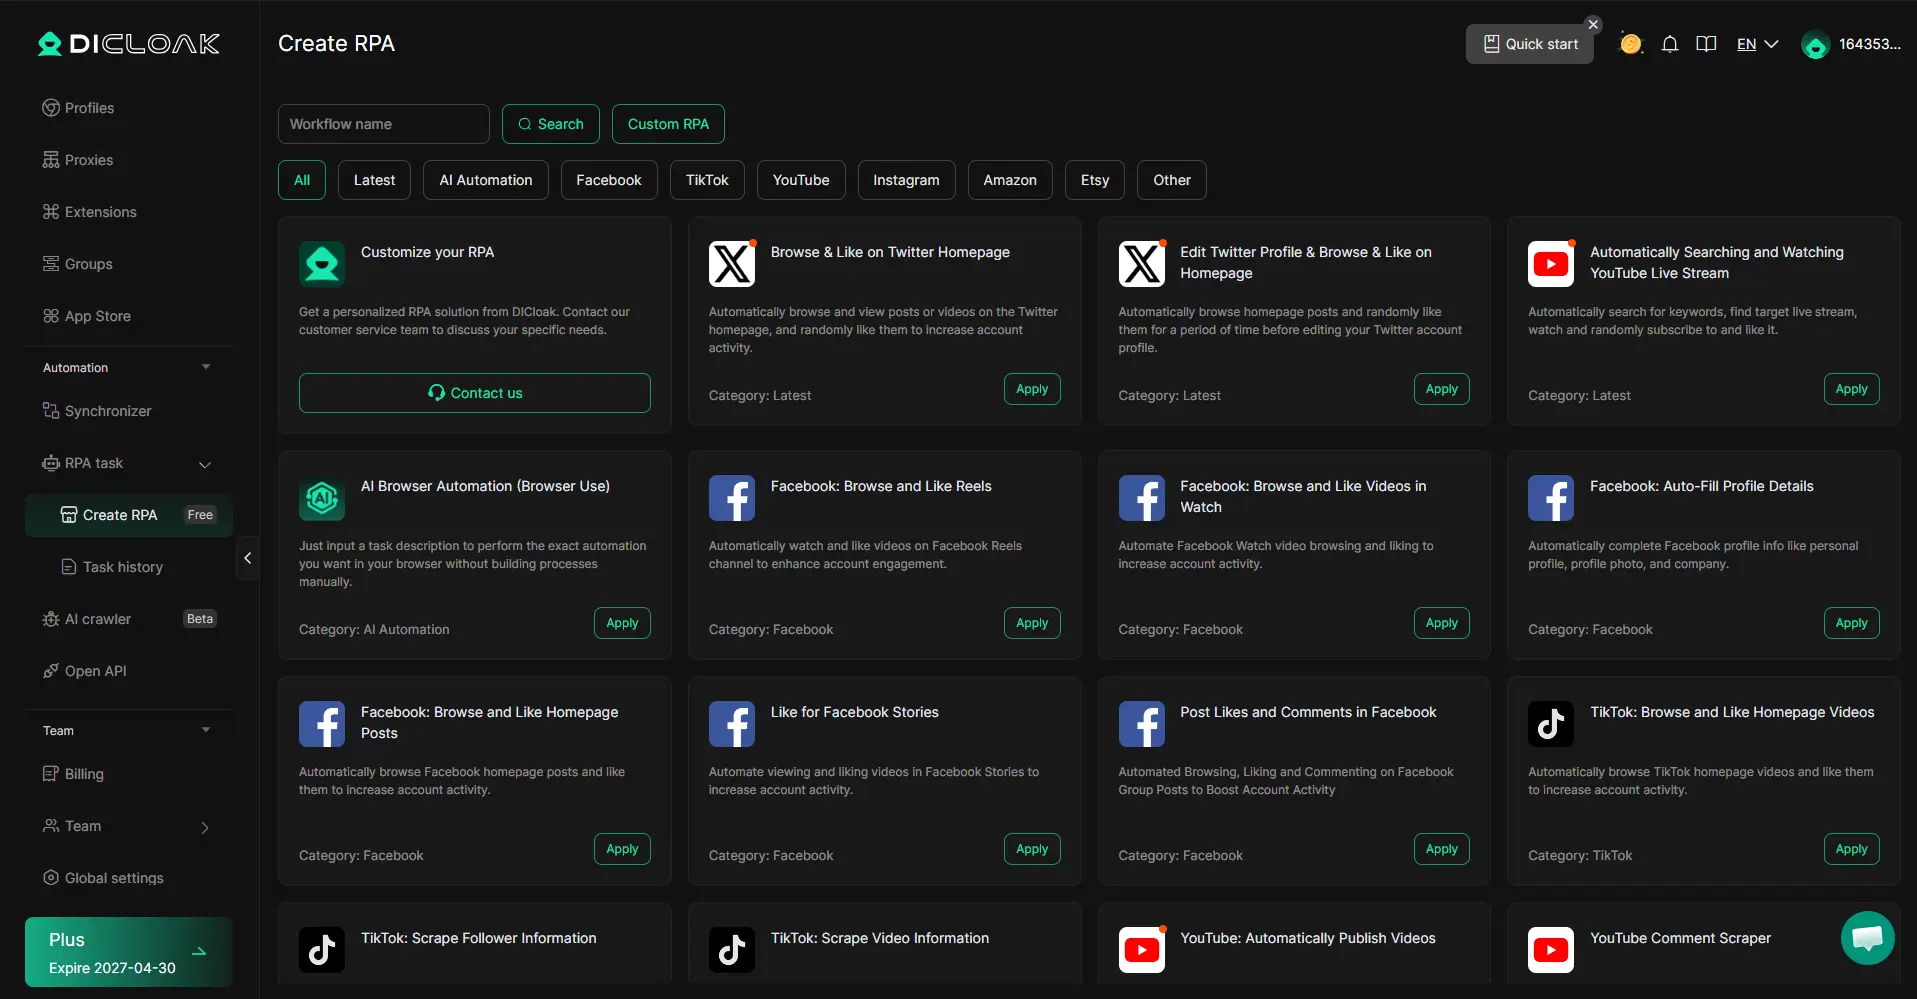This screenshot has width=1917, height=999.
Task: Click the user avatar icon
Action: pyautogui.click(x=1814, y=45)
